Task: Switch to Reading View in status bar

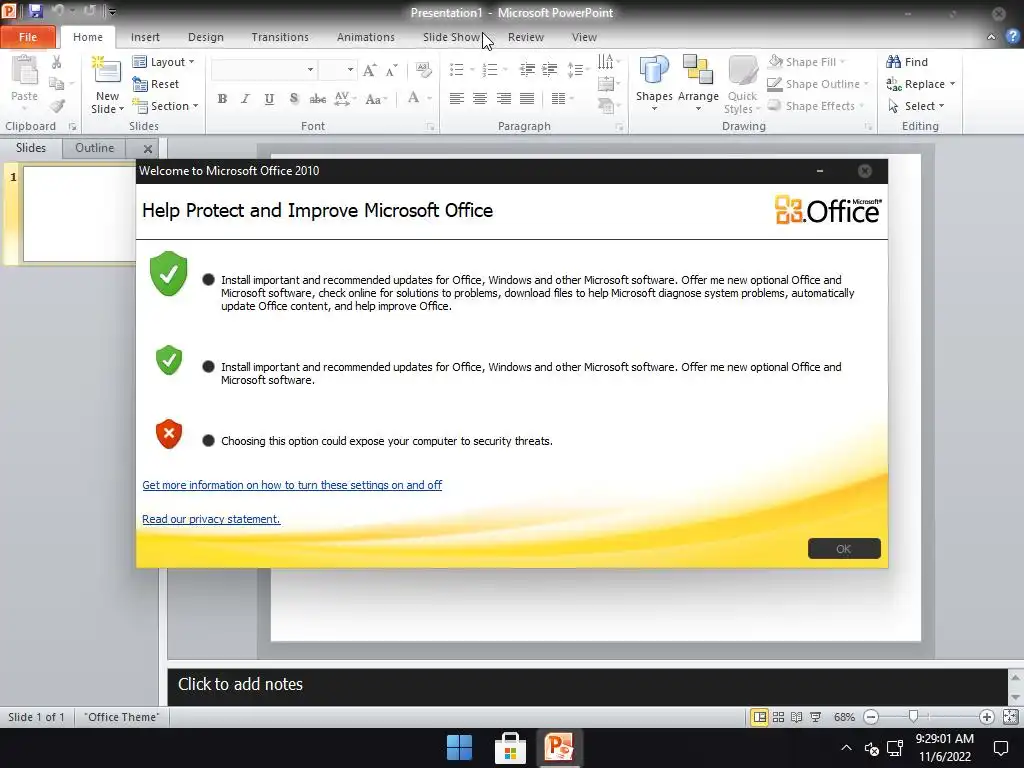Action: pos(796,717)
